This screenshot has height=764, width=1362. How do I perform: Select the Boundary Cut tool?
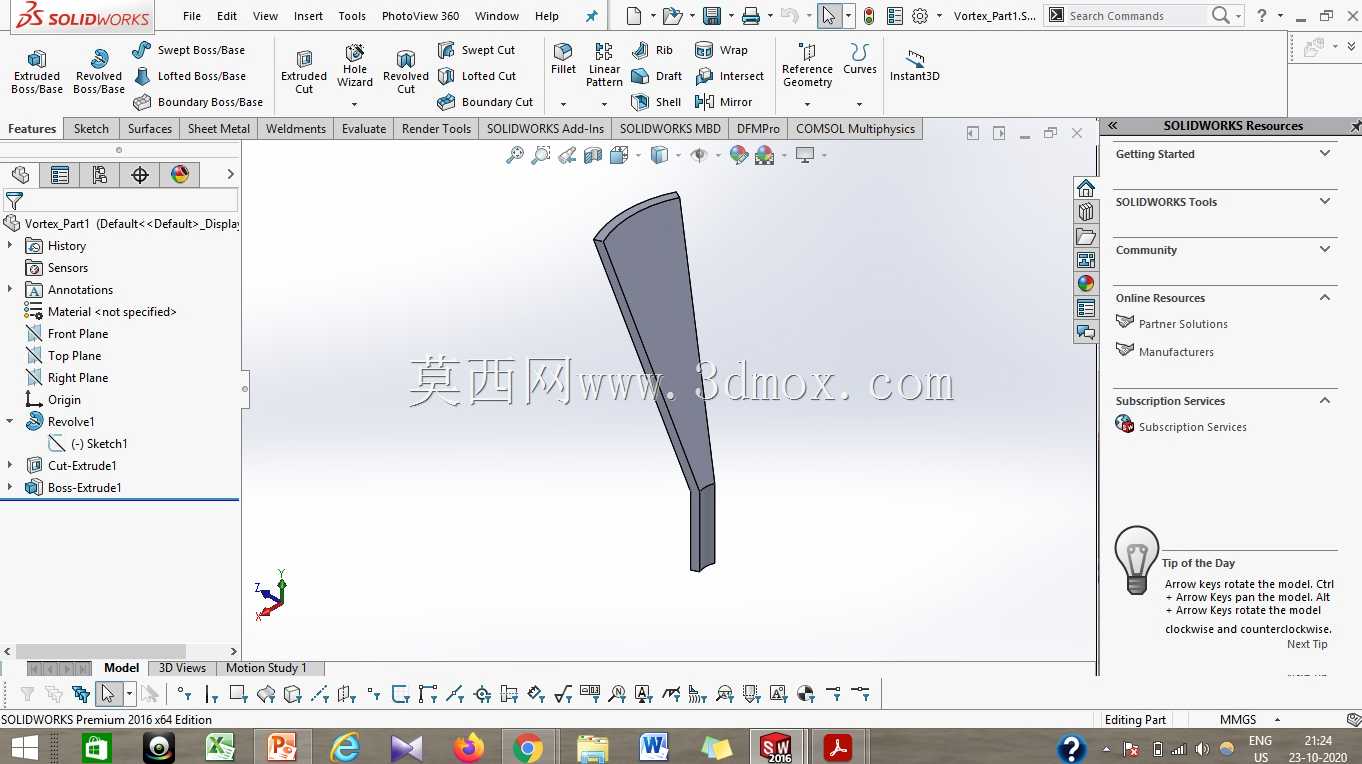pyautogui.click(x=485, y=102)
